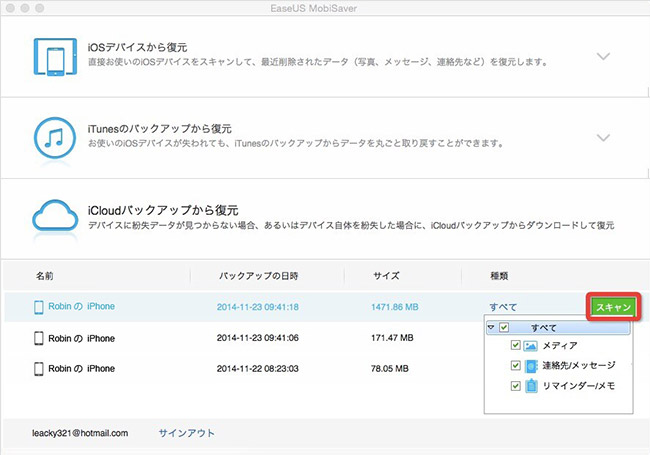The width and height of the screenshot is (650, 455).
Task: Click the サイズ column header
Action: pyautogui.click(x=386, y=276)
